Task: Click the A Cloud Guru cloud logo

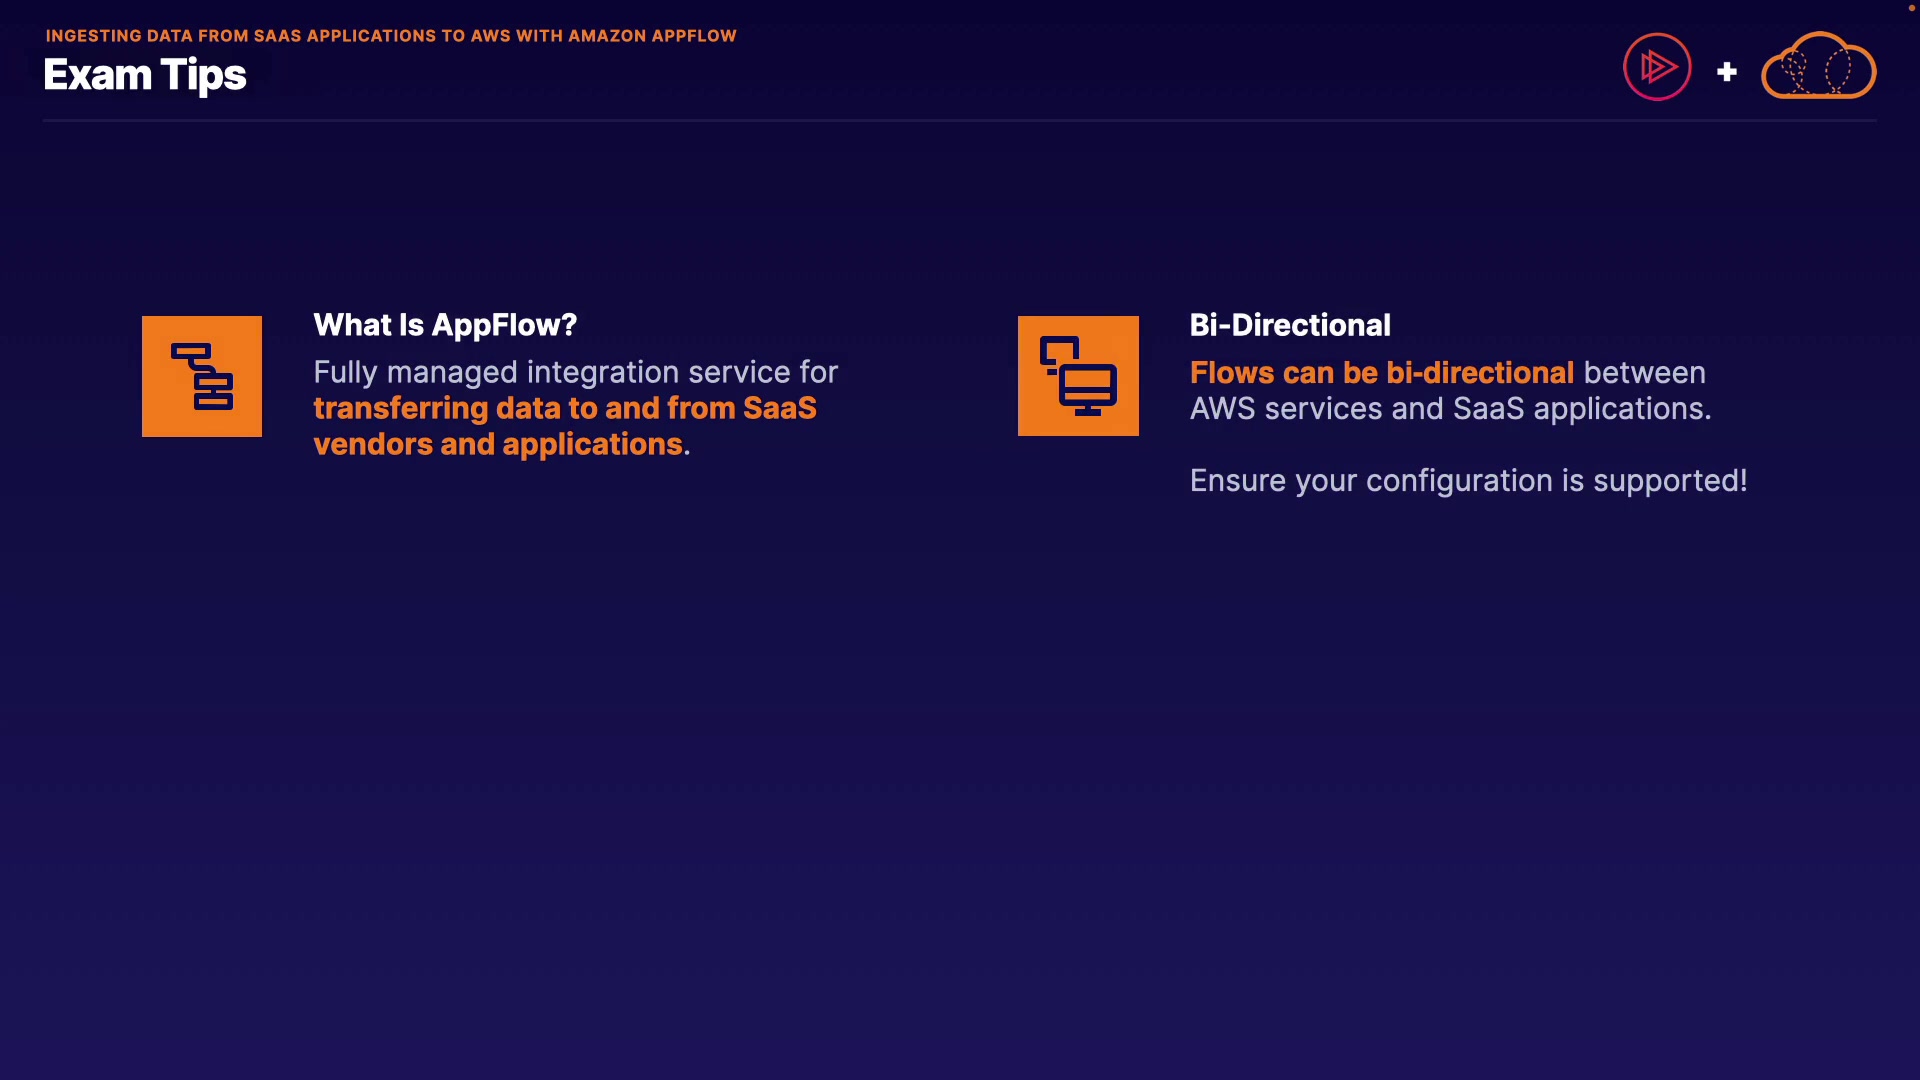Action: coord(1818,67)
